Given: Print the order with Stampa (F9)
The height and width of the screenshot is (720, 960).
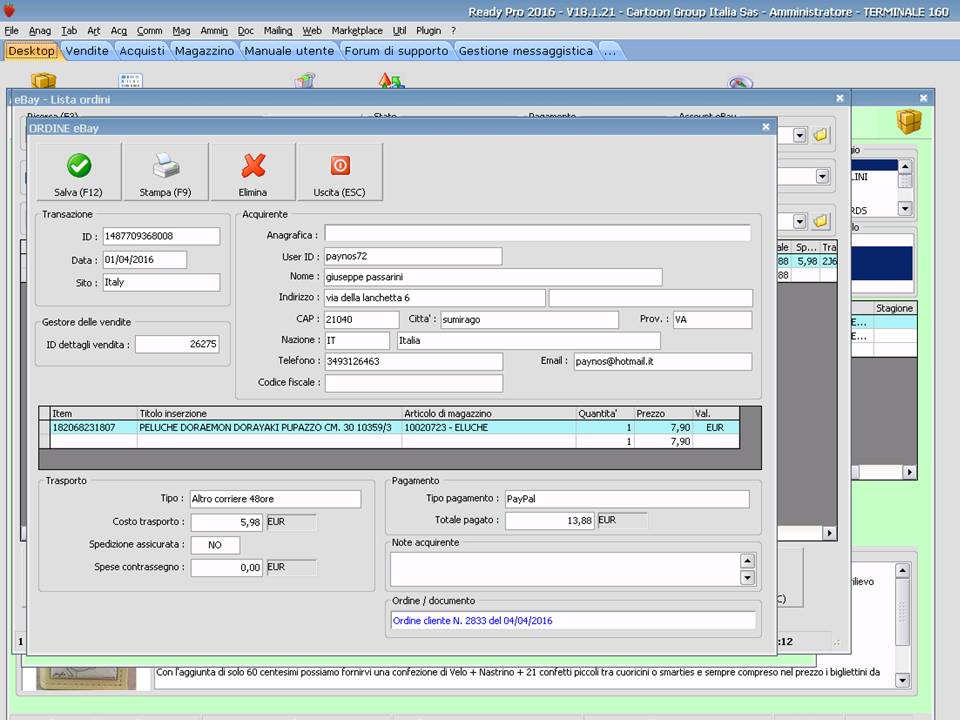Looking at the screenshot, I should 165,172.
